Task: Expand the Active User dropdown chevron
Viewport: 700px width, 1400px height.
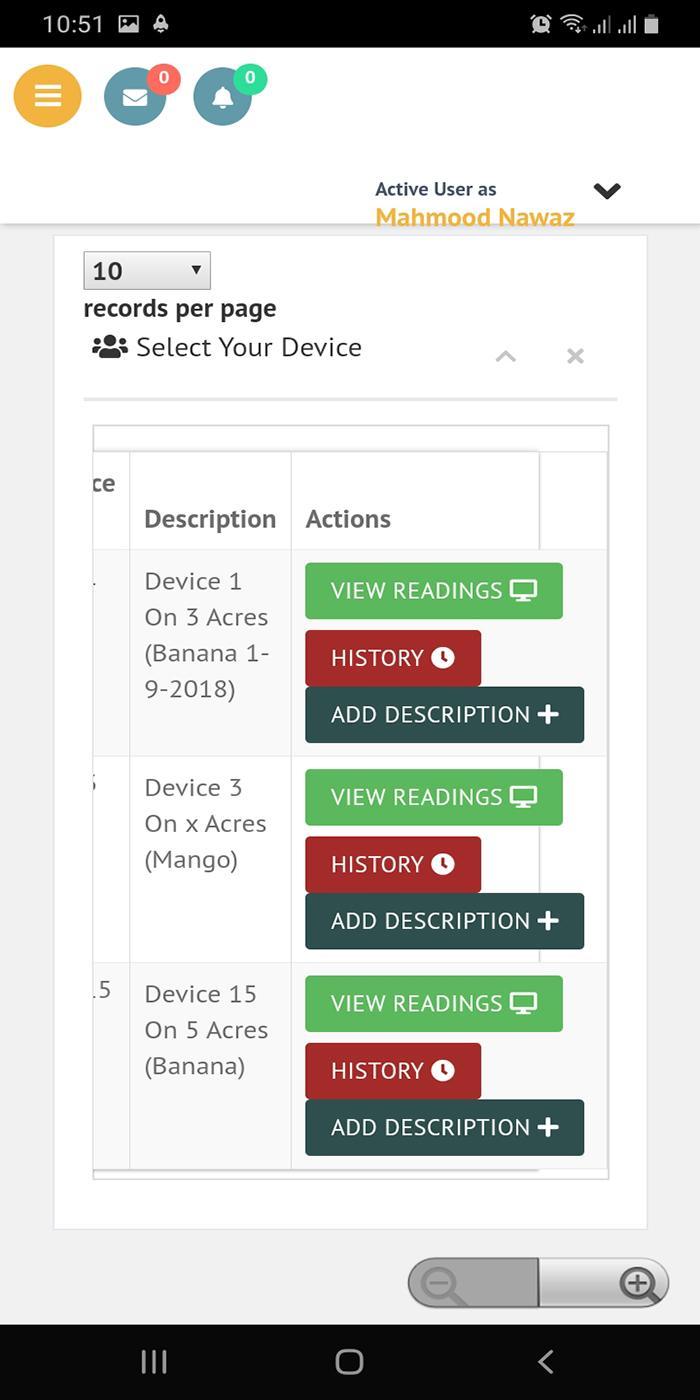Action: 607,191
